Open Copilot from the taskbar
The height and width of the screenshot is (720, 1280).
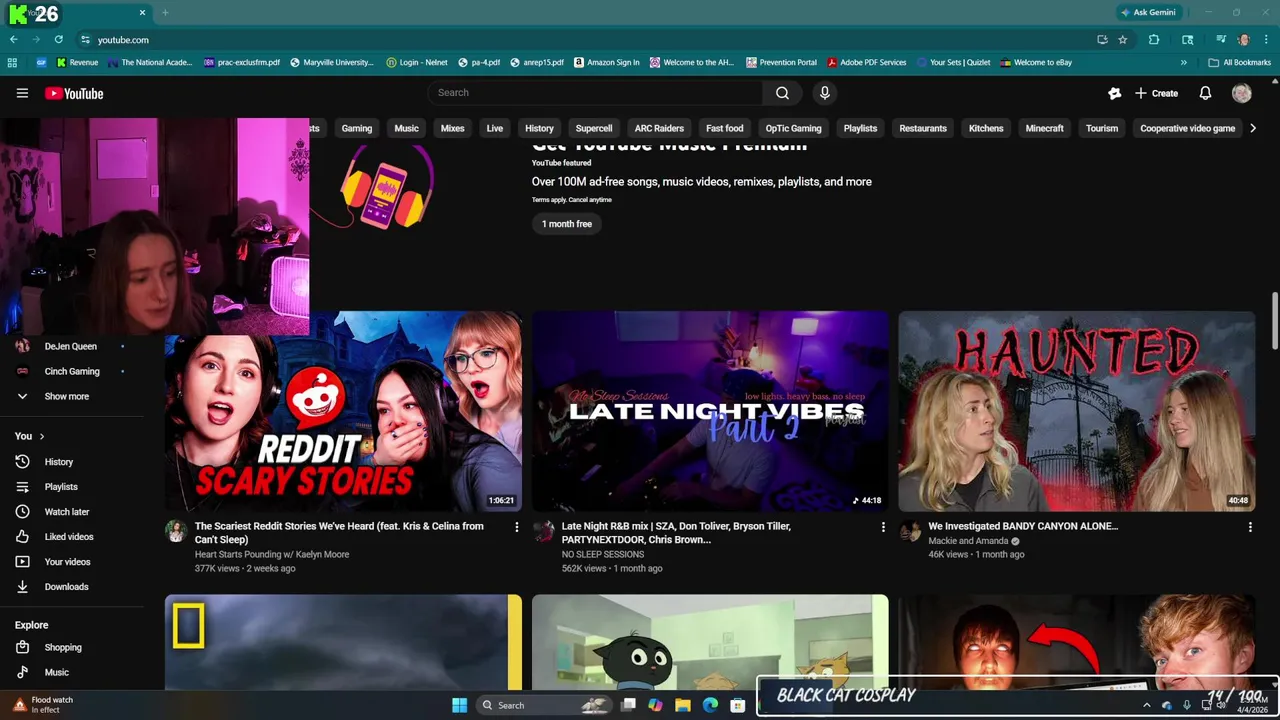click(x=655, y=705)
